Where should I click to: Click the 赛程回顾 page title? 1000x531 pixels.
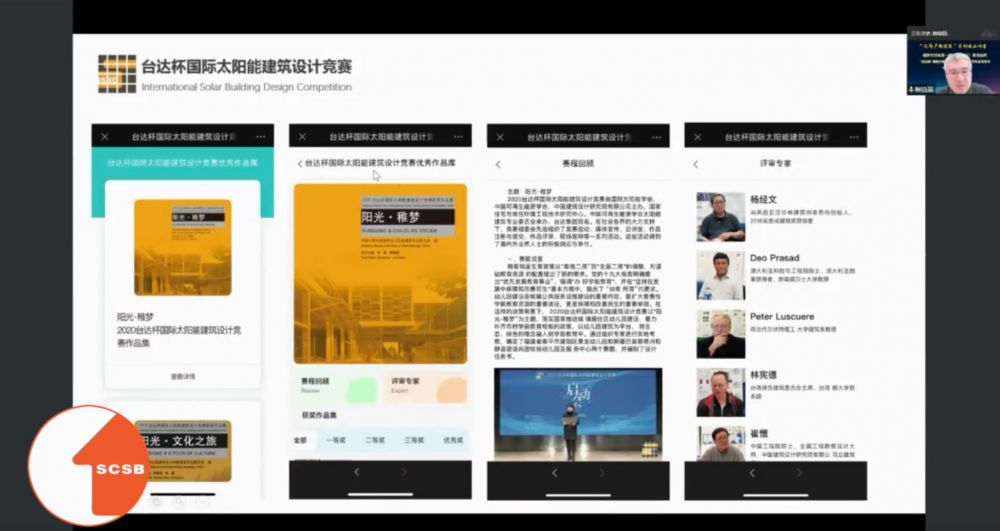[578, 164]
